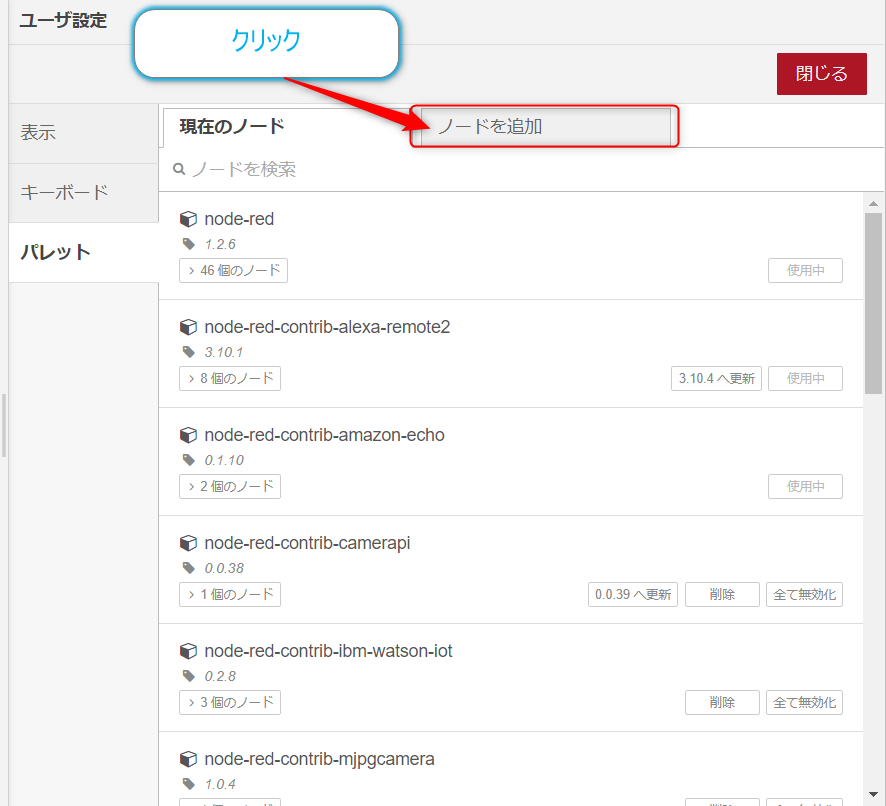Image resolution: width=886 pixels, height=806 pixels.
Task: Click version tag icon beside 3.10.1
Action: tap(189, 352)
